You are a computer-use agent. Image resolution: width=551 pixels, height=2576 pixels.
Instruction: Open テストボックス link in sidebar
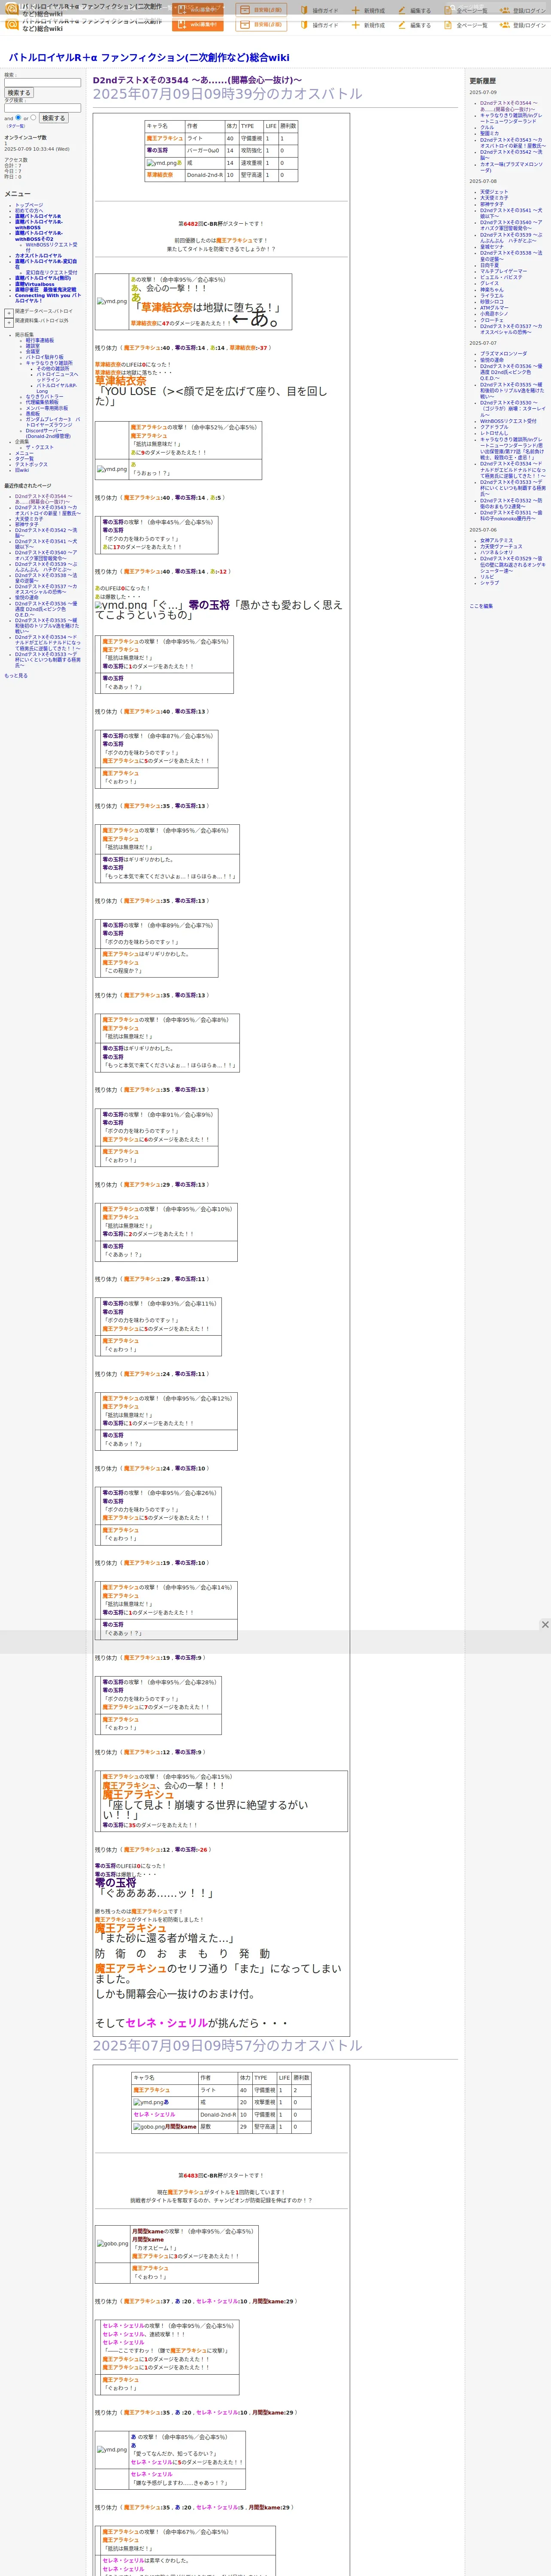[x=31, y=465]
